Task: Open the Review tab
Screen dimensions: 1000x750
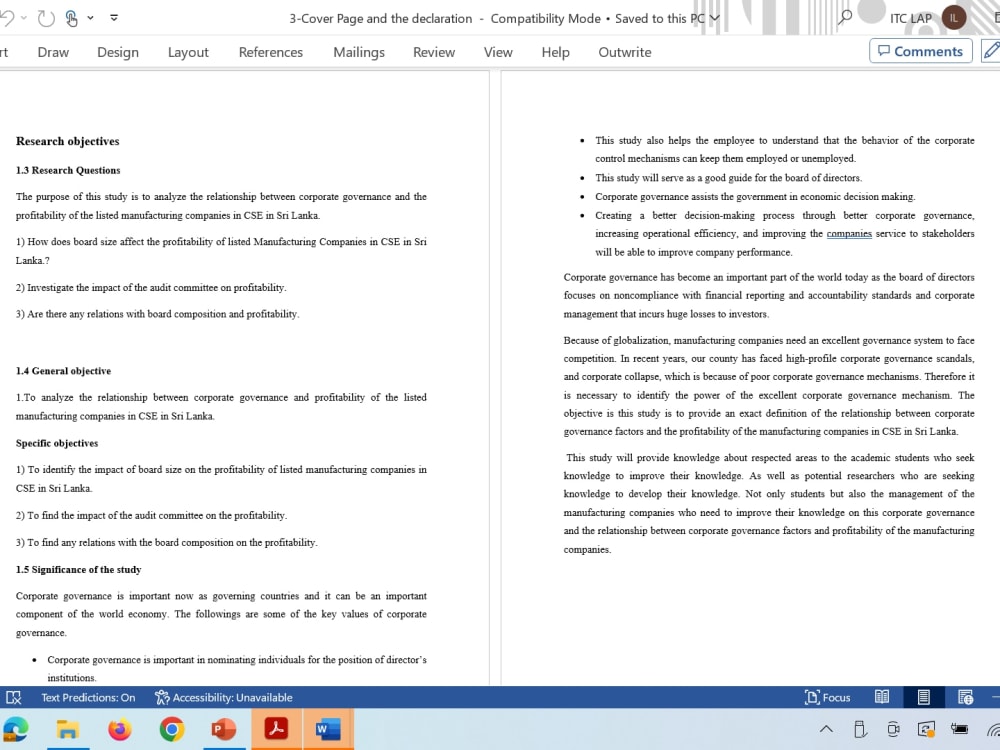Action: click(434, 52)
